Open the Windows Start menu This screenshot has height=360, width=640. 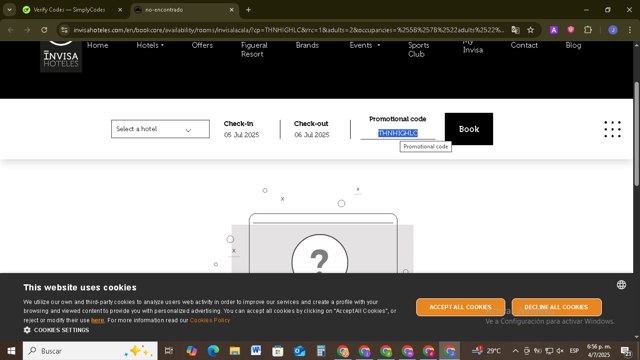pyautogui.click(x=11, y=351)
